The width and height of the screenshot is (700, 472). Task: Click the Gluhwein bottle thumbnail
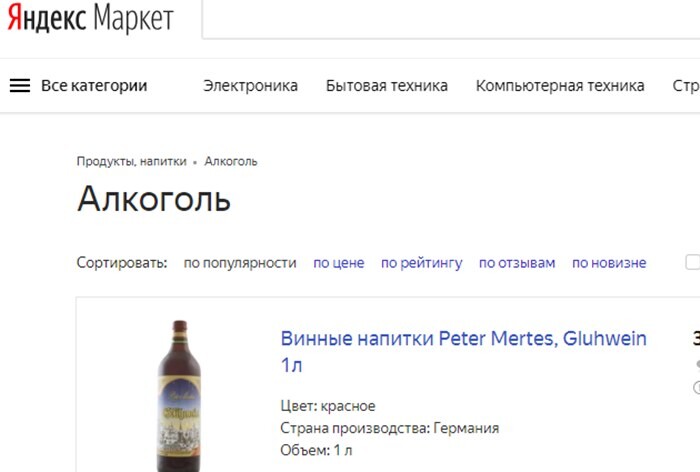(179, 395)
